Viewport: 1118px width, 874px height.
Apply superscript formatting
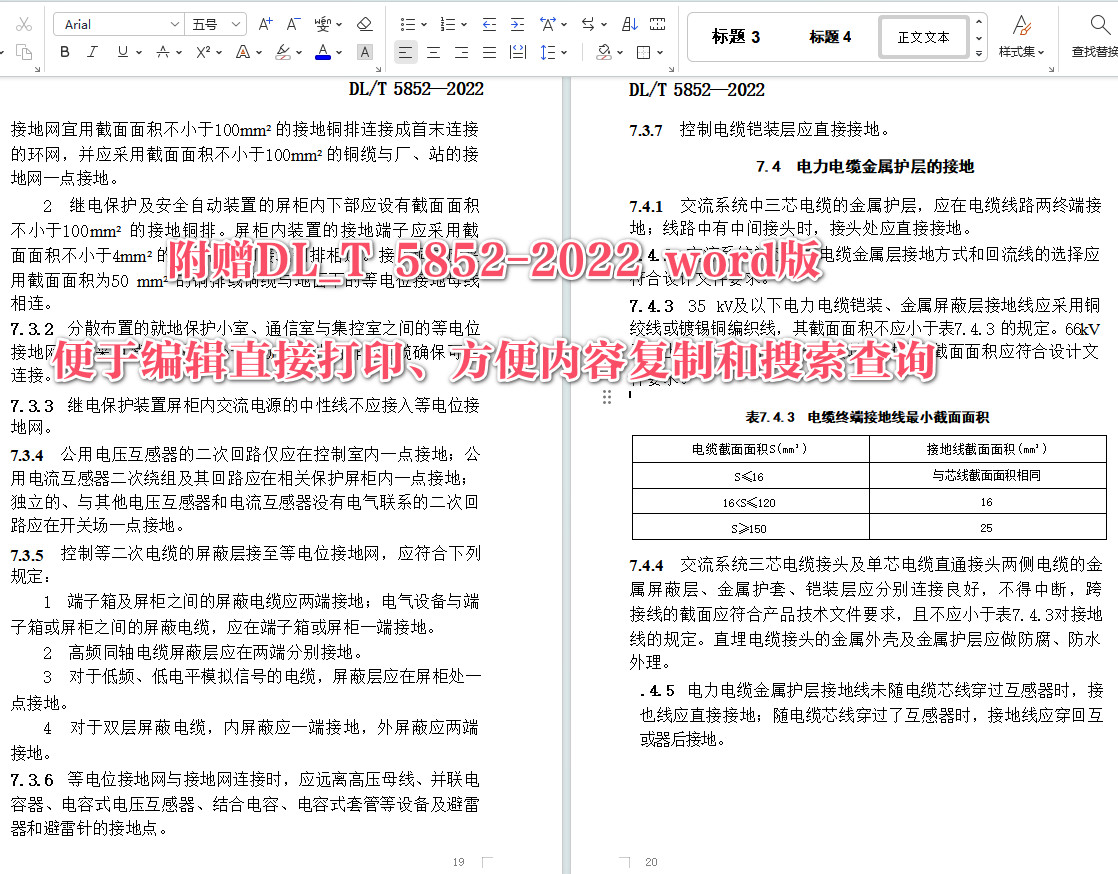pos(203,51)
